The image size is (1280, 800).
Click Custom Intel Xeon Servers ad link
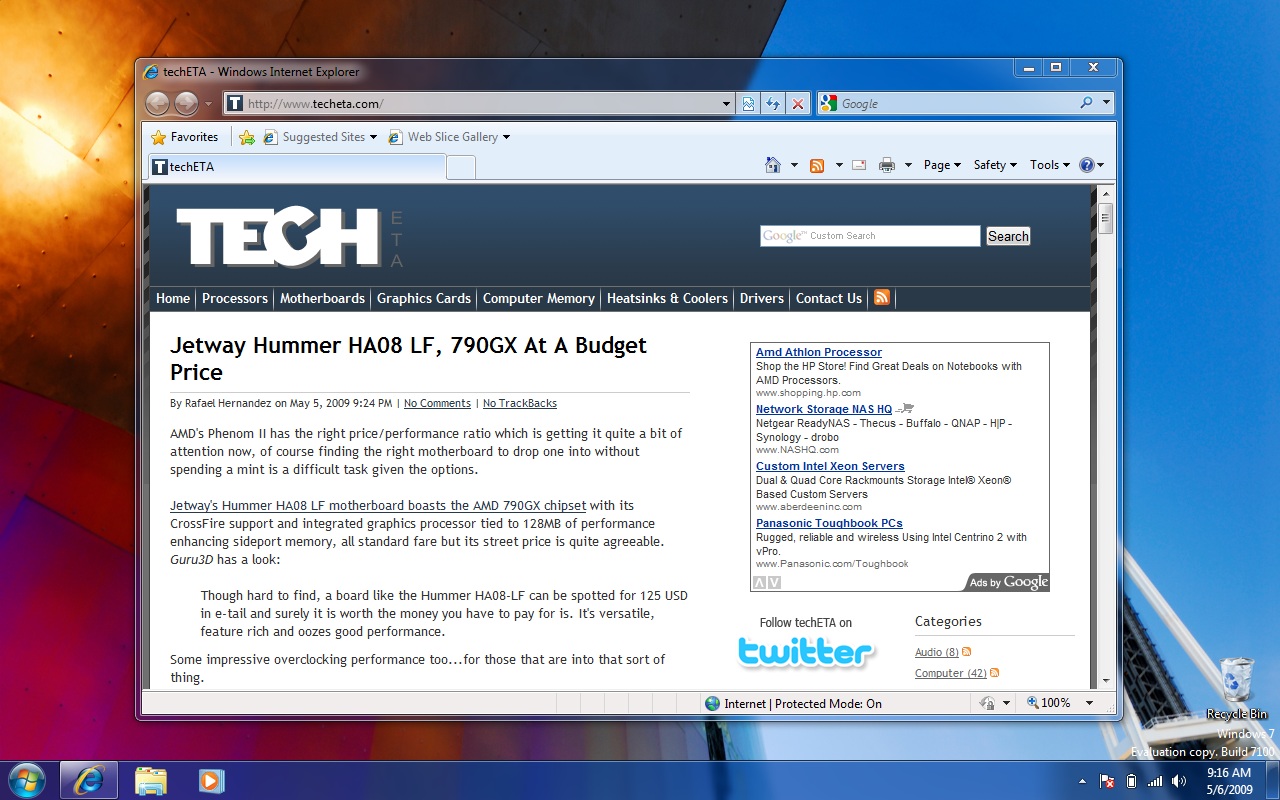pos(830,466)
